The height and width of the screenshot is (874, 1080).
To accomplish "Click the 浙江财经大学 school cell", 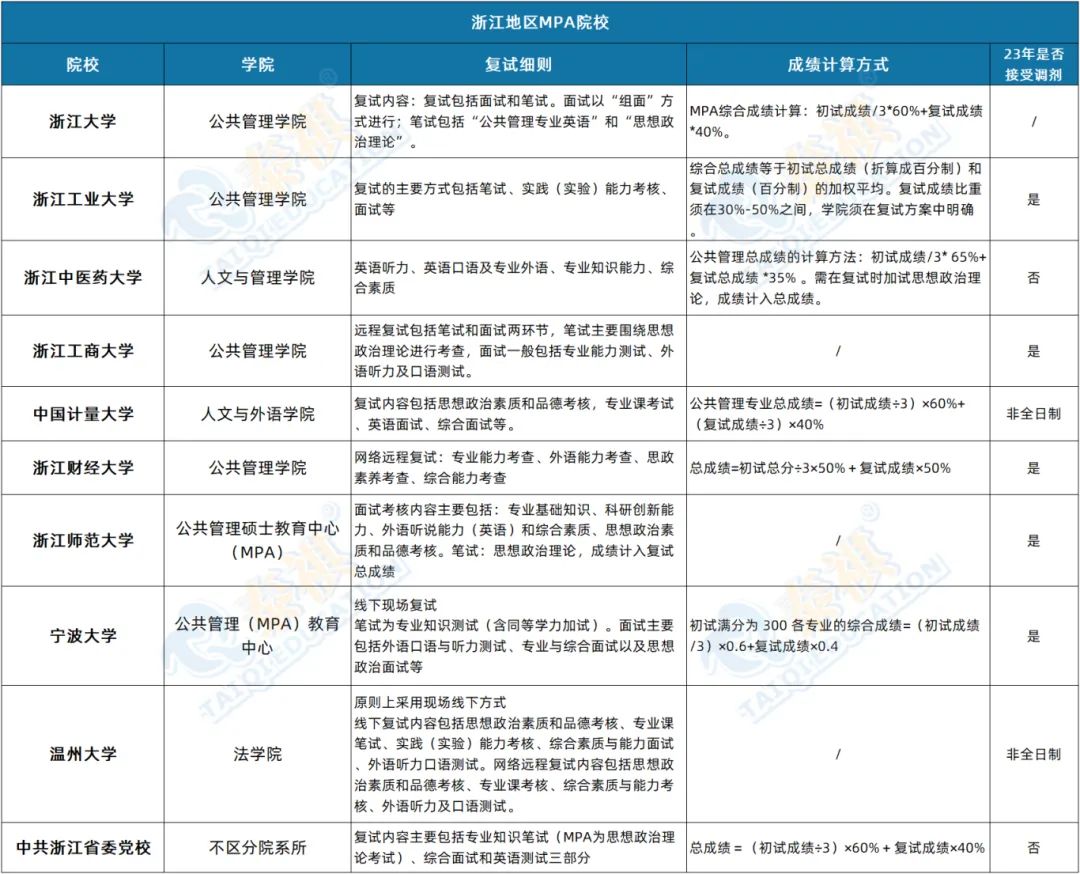I will point(83,468).
